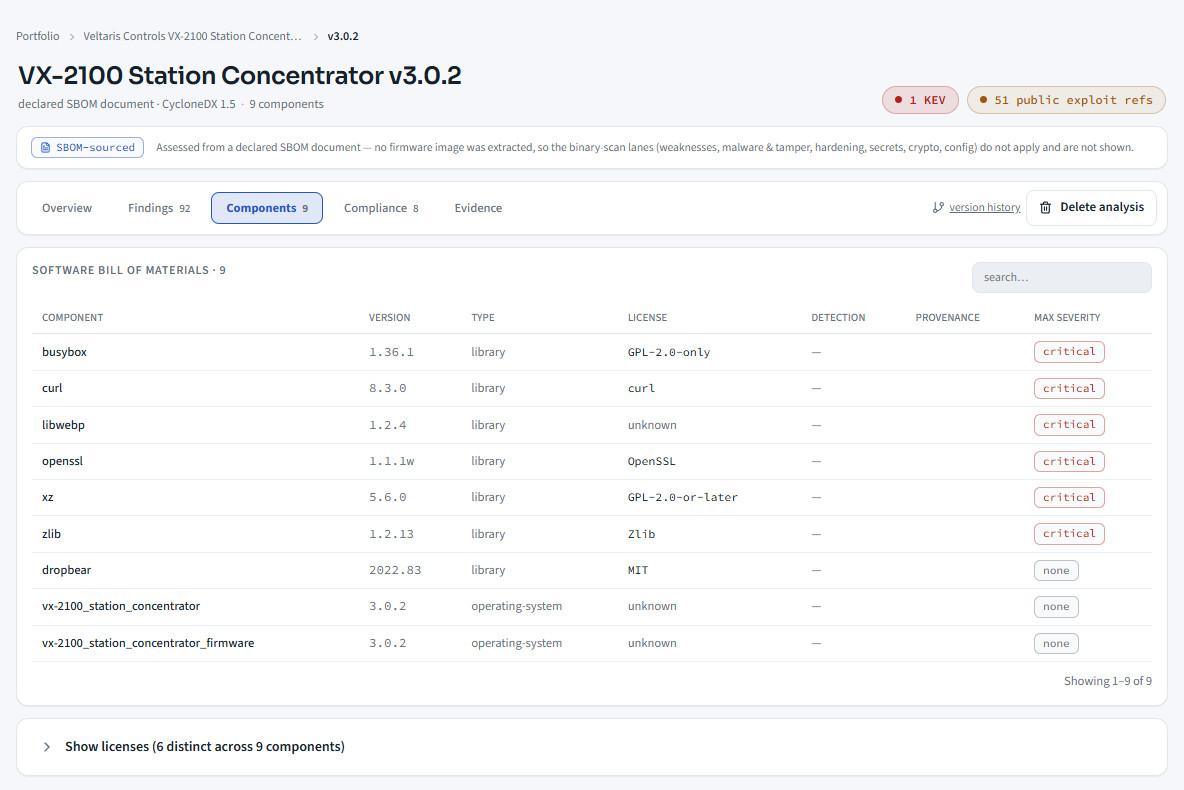Viewport: 1184px width, 790px height.
Task: Click the none badge for dropbear
Action: pos(1056,571)
